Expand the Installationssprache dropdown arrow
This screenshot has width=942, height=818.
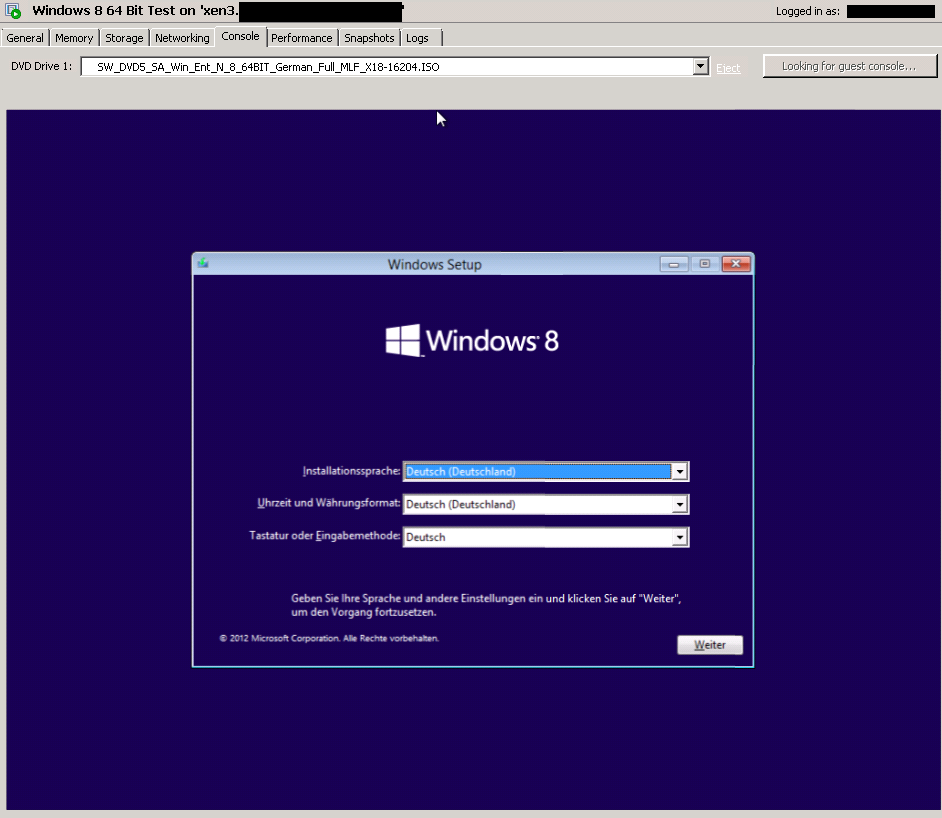click(x=679, y=471)
